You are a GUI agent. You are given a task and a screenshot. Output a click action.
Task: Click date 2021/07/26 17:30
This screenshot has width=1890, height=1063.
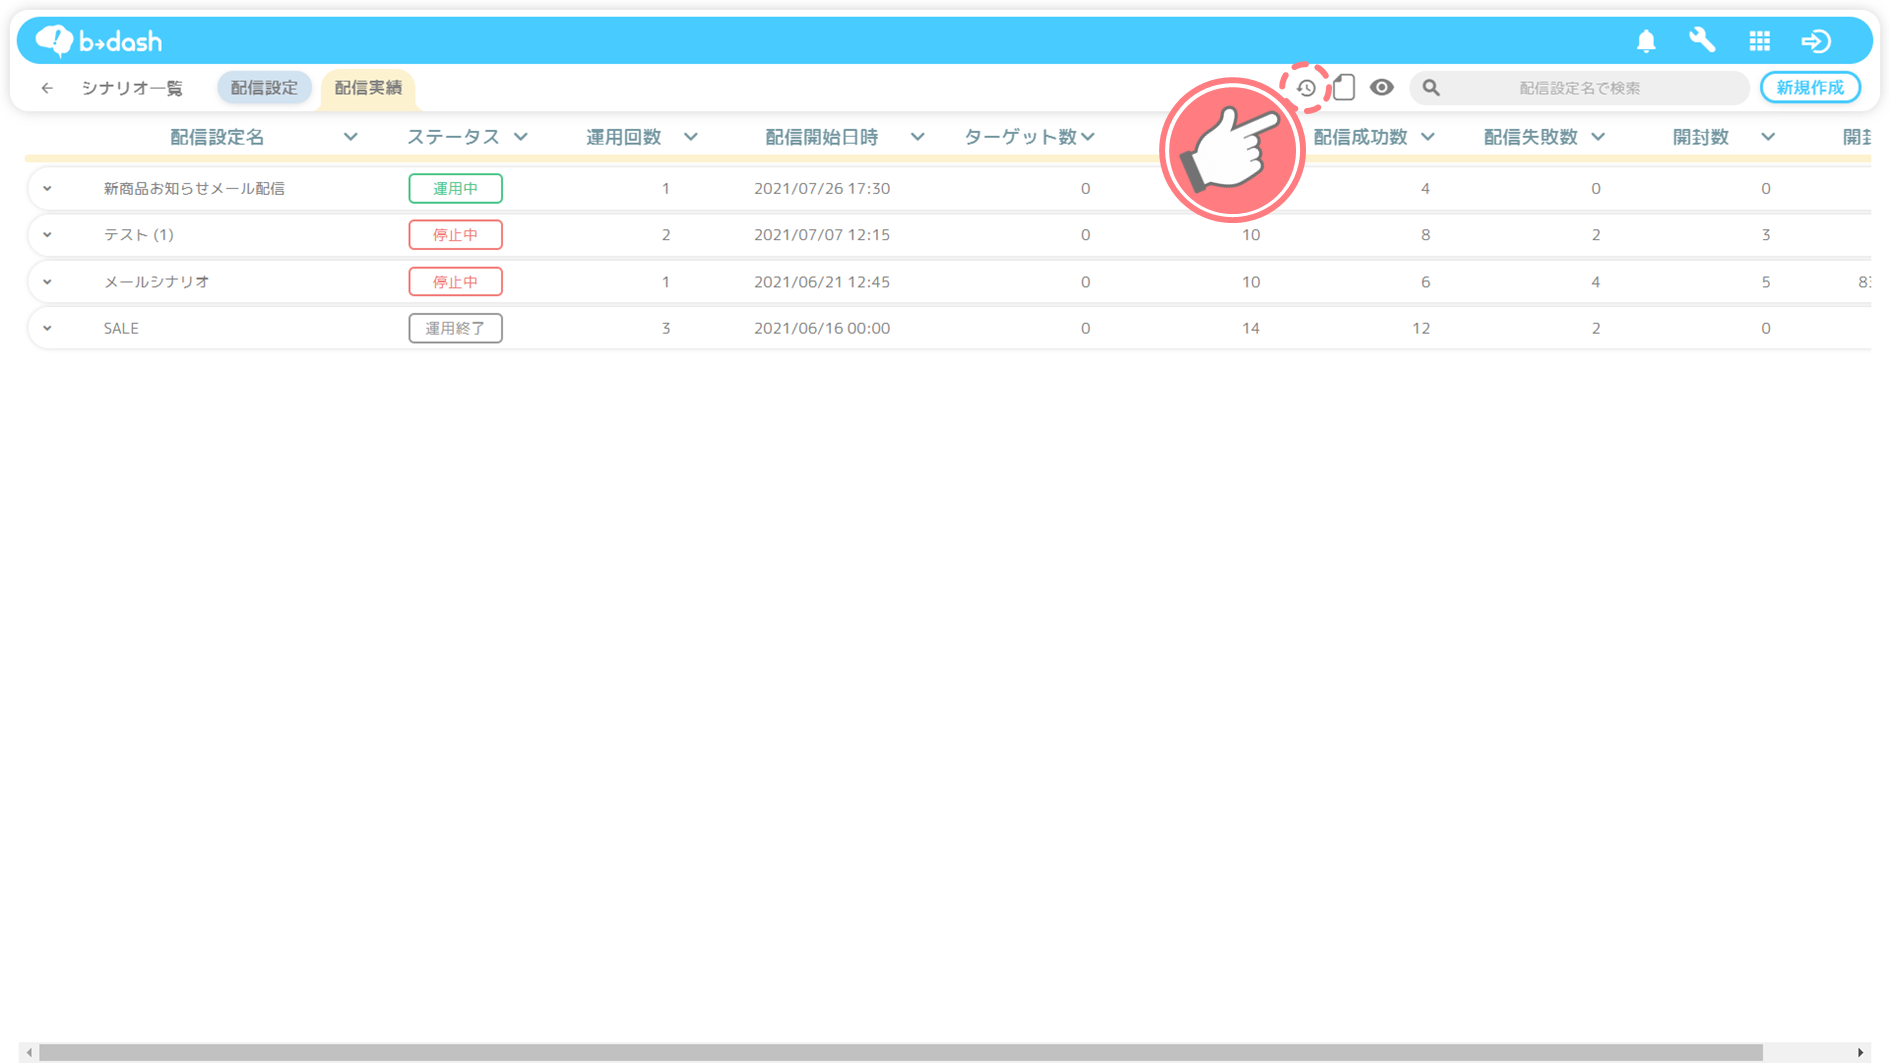pyautogui.click(x=822, y=188)
